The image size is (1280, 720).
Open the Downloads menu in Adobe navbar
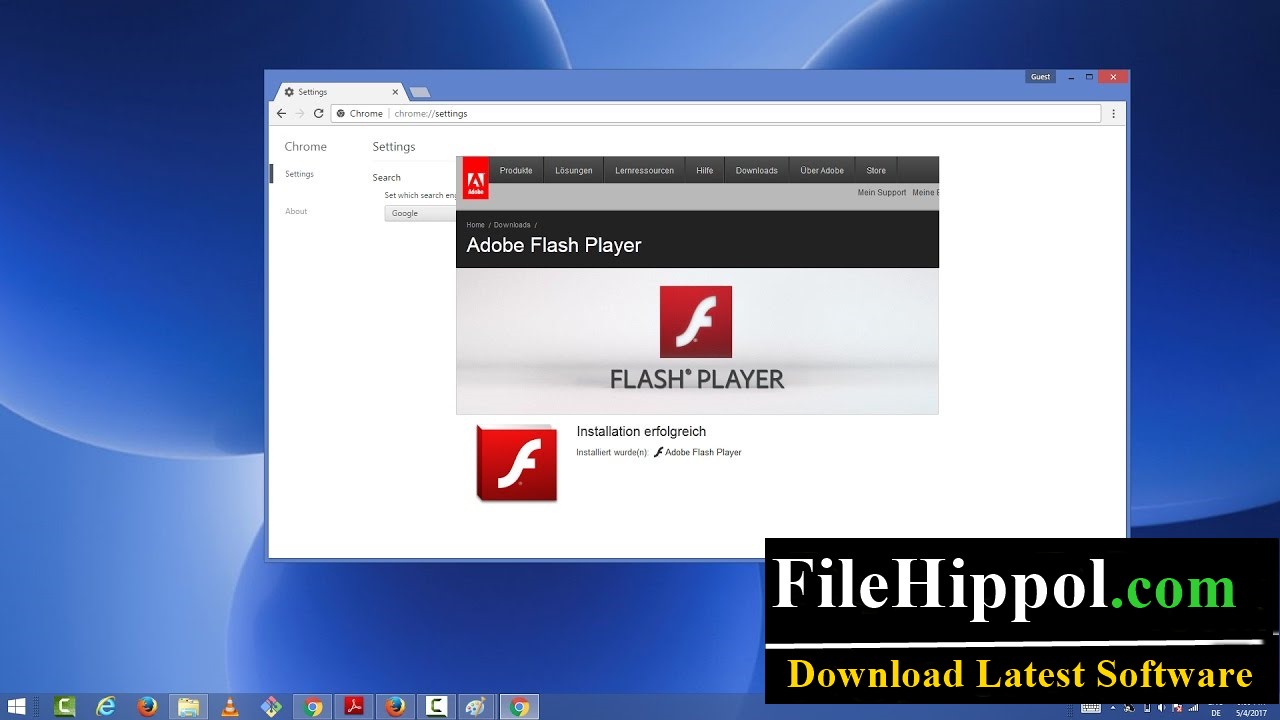tap(757, 170)
